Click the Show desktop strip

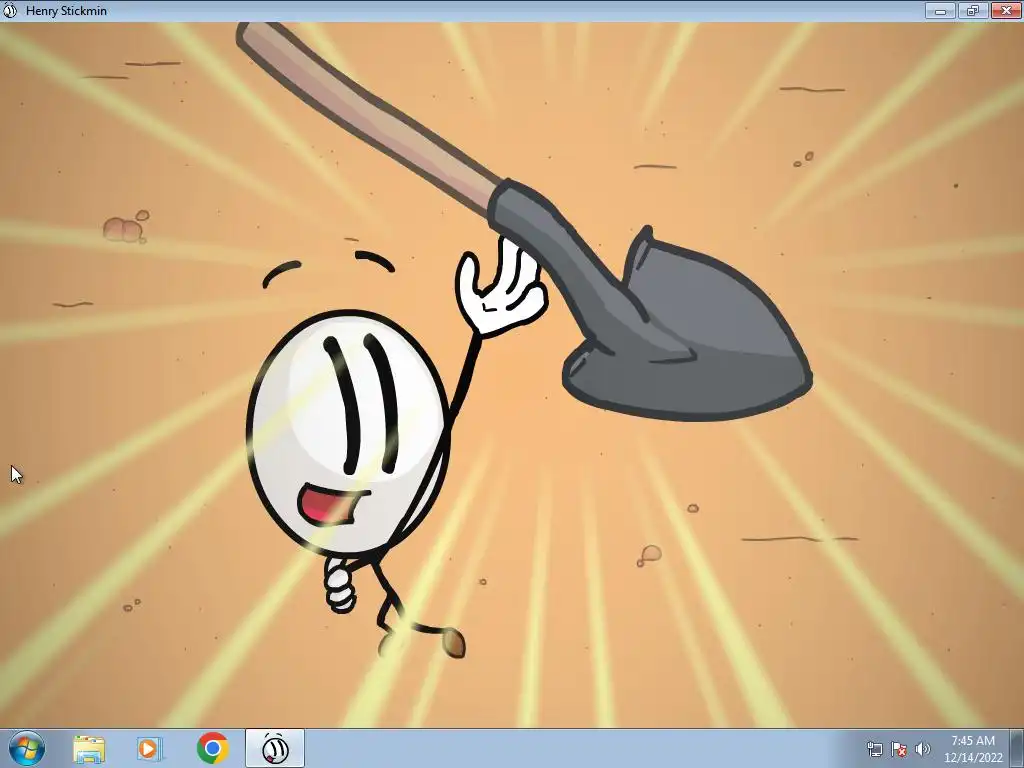pyautogui.click(x=1017, y=748)
